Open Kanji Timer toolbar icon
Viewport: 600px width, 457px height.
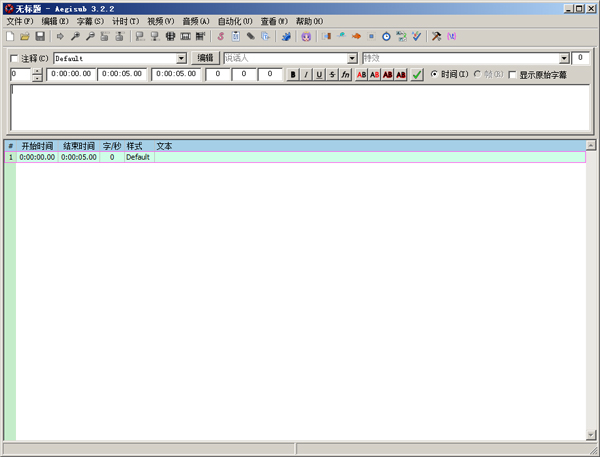(401, 36)
